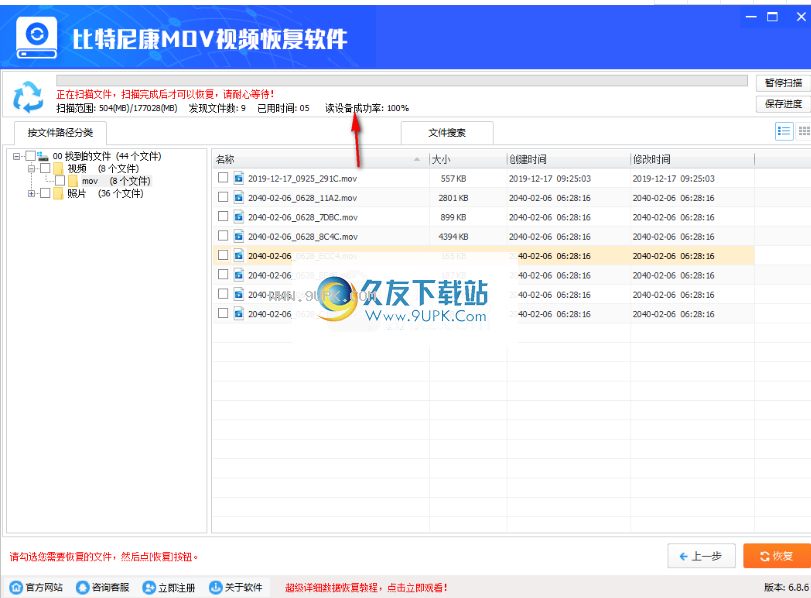Click file icon of 2019-12-17_0925_291C.mov
811x598 pixels.
238,178
